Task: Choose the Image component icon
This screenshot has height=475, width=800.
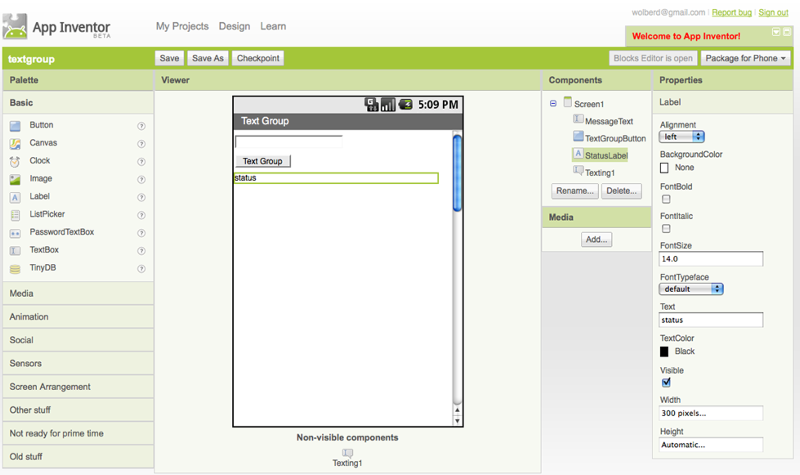Action: pos(15,179)
